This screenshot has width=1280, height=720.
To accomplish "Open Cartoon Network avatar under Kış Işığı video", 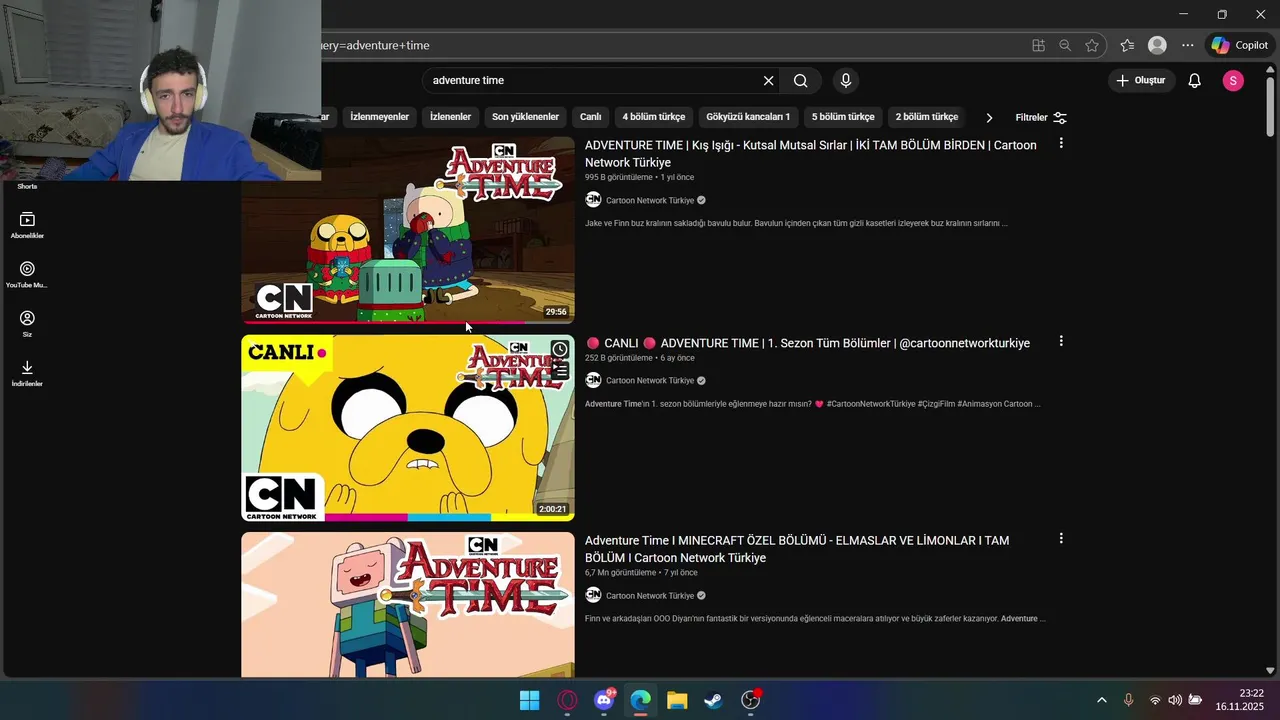I will 593,200.
